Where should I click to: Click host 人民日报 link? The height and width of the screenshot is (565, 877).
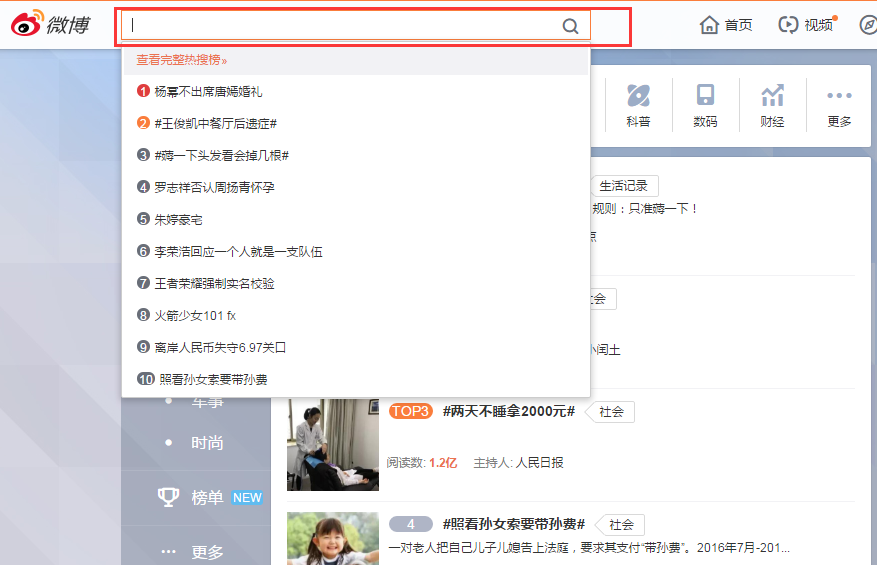pos(539,463)
